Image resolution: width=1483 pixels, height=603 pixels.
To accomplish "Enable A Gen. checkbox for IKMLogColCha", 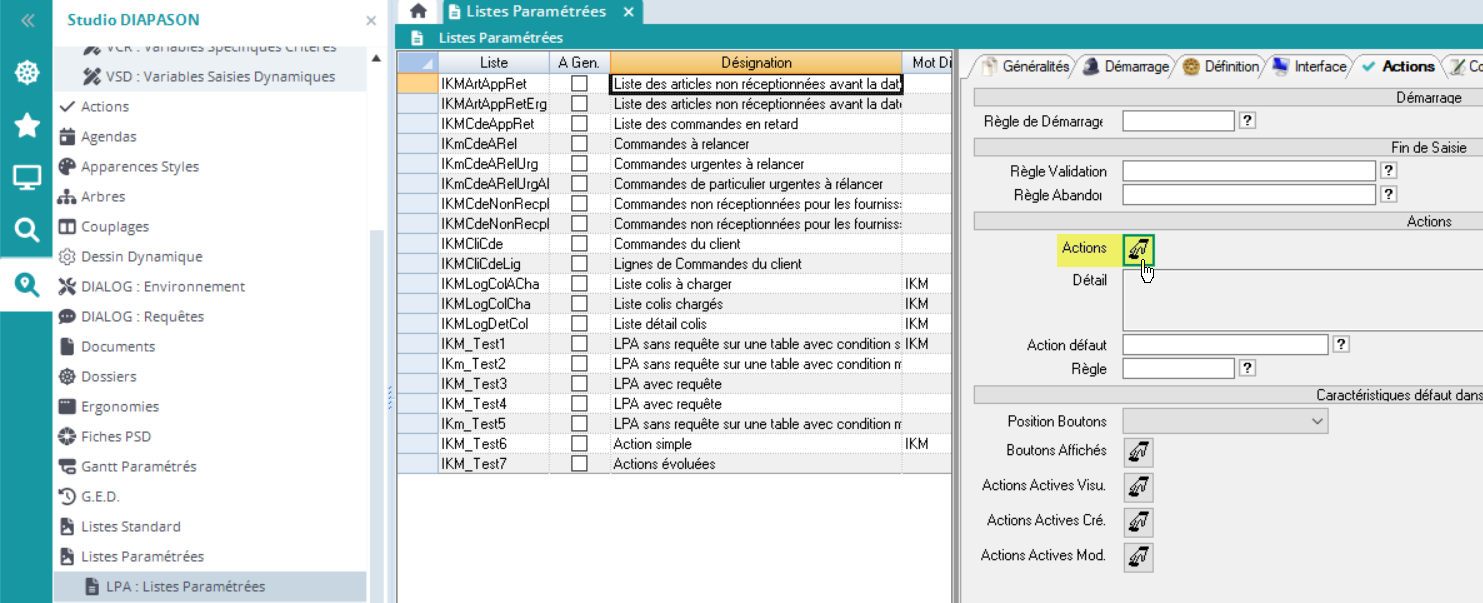I will pos(579,304).
